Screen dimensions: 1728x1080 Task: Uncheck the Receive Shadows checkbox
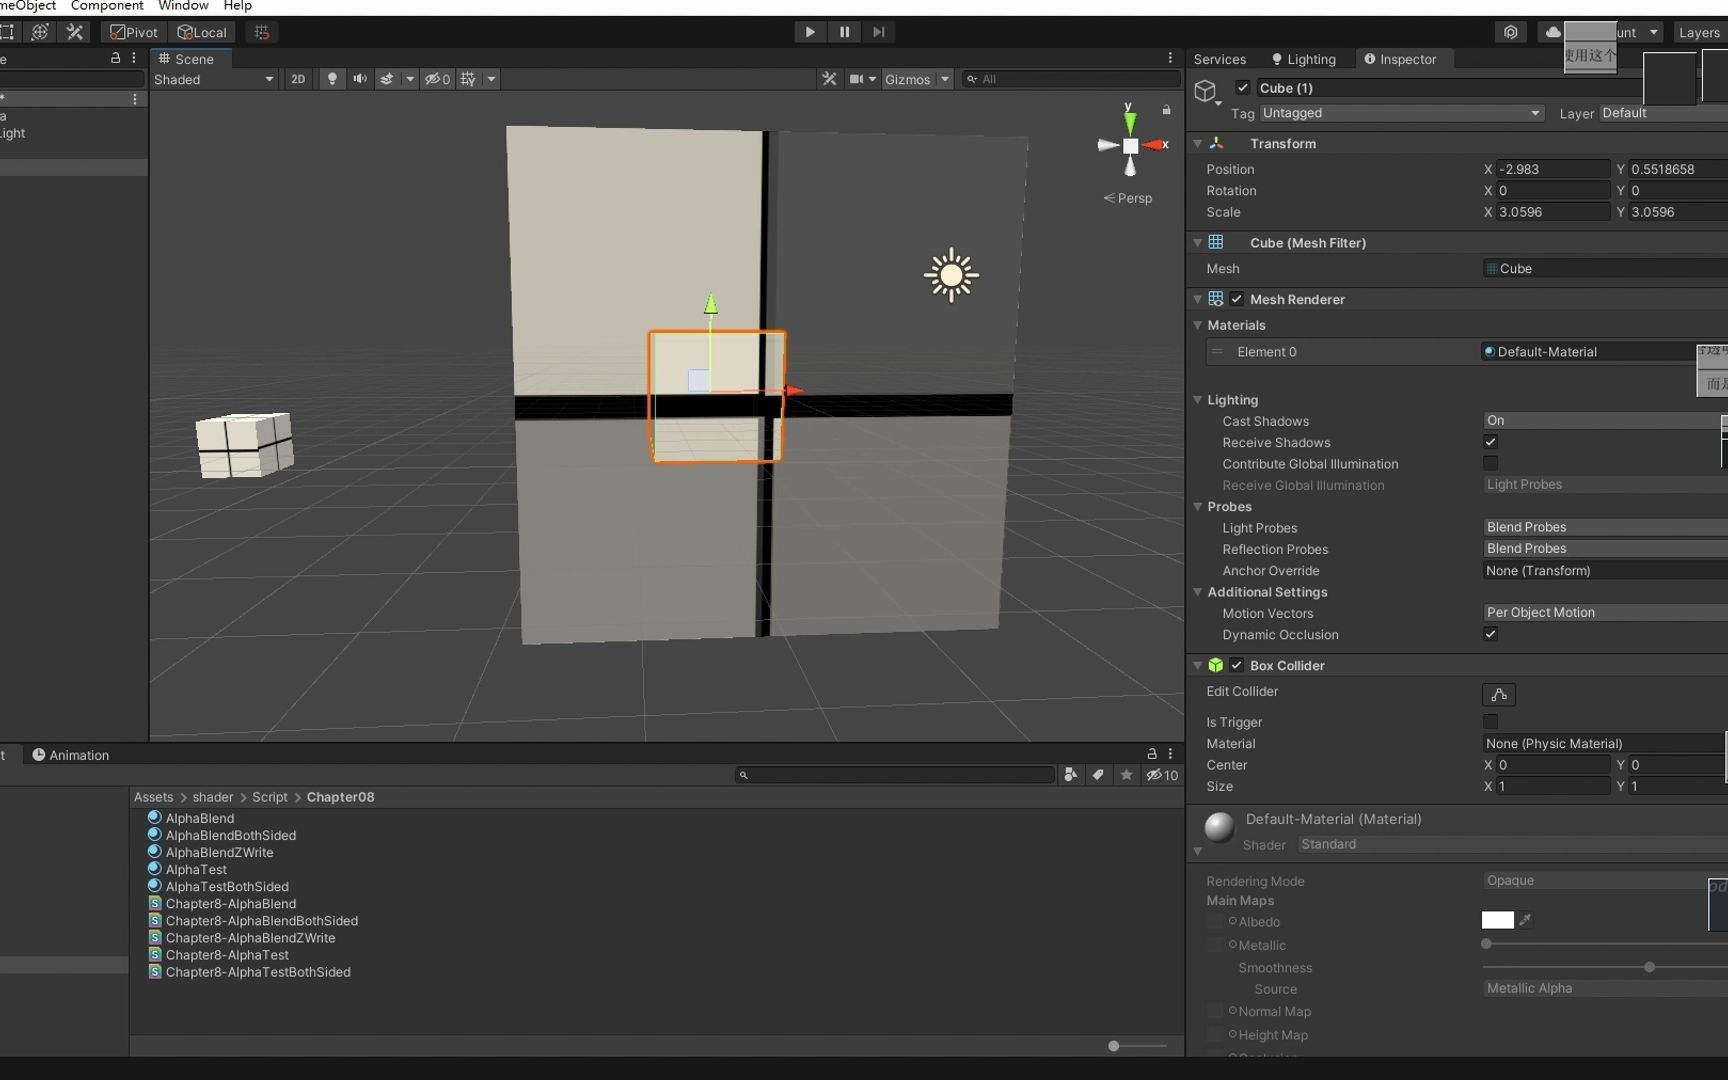click(1490, 442)
